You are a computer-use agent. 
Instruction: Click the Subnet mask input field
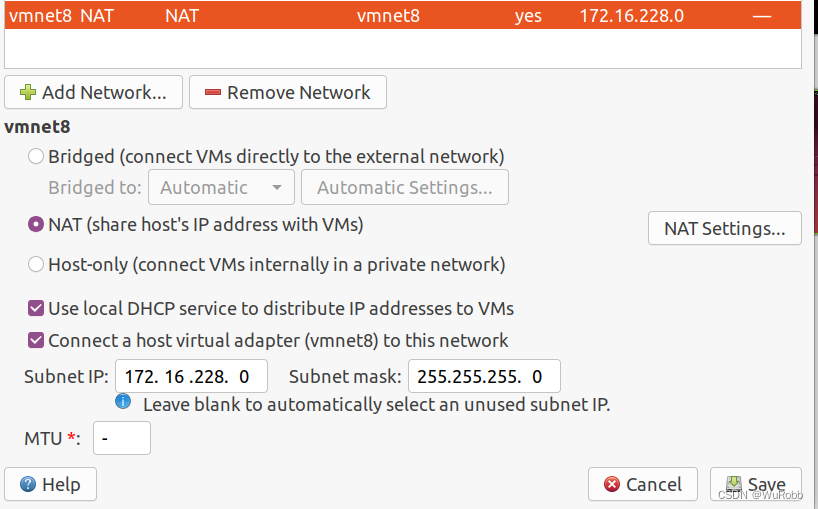click(x=484, y=376)
